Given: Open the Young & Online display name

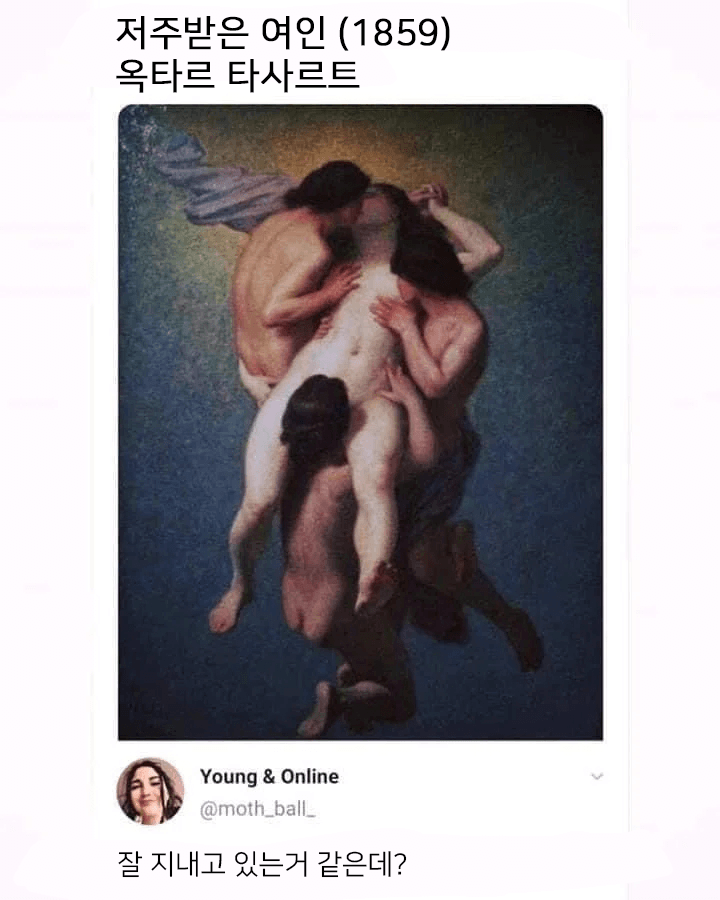Looking at the screenshot, I should pos(269,777).
